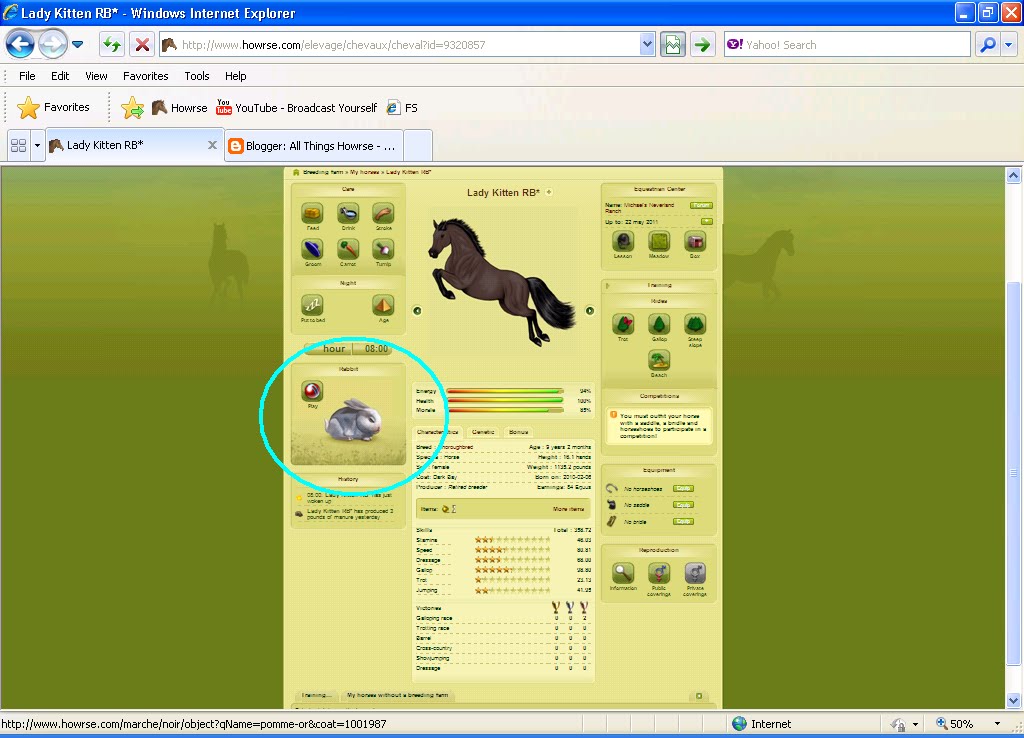1024x738 pixels.
Task: Open More items for the horse
Action: point(568,509)
